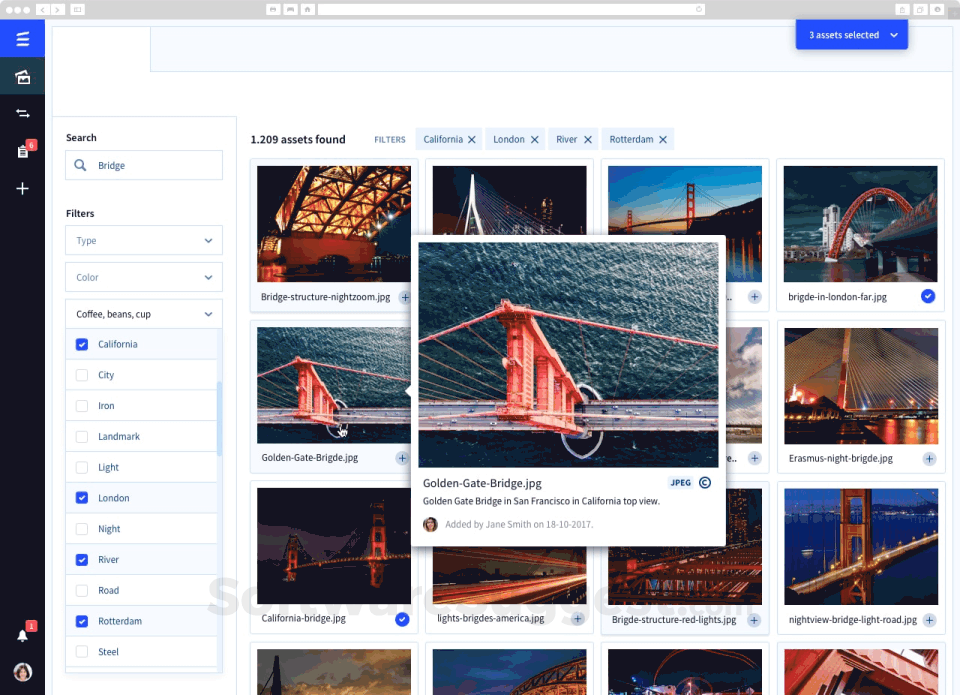
Task: Open the Bridge-structure-nightzoom.jpg thumbnail
Action: 333,224
